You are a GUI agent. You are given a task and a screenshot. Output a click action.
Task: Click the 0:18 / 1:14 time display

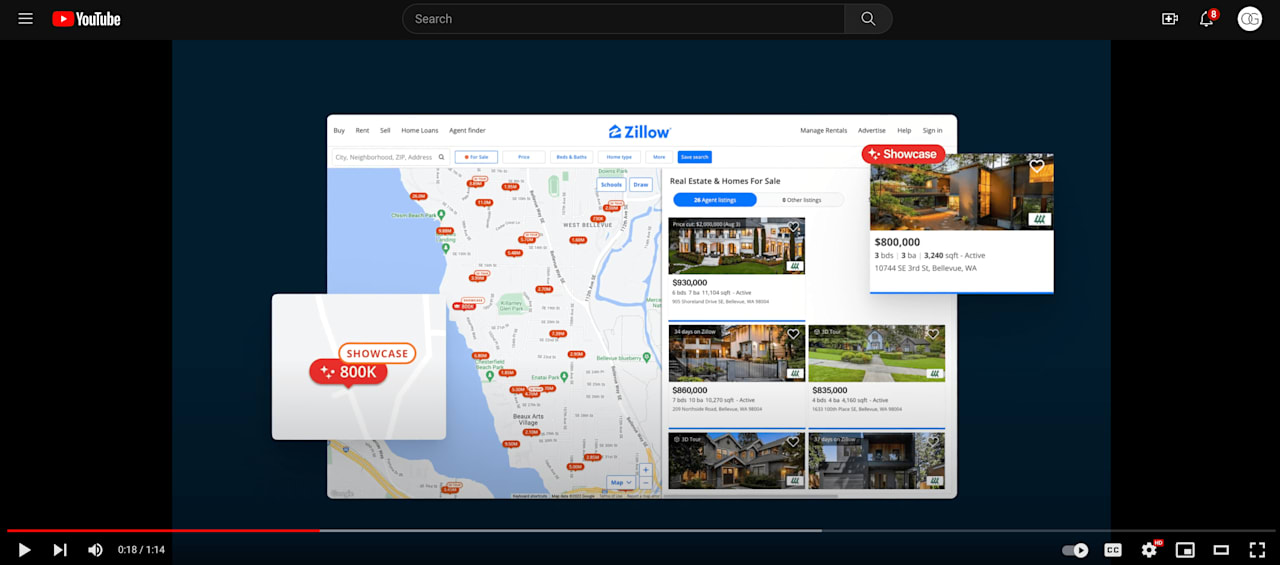coord(141,550)
